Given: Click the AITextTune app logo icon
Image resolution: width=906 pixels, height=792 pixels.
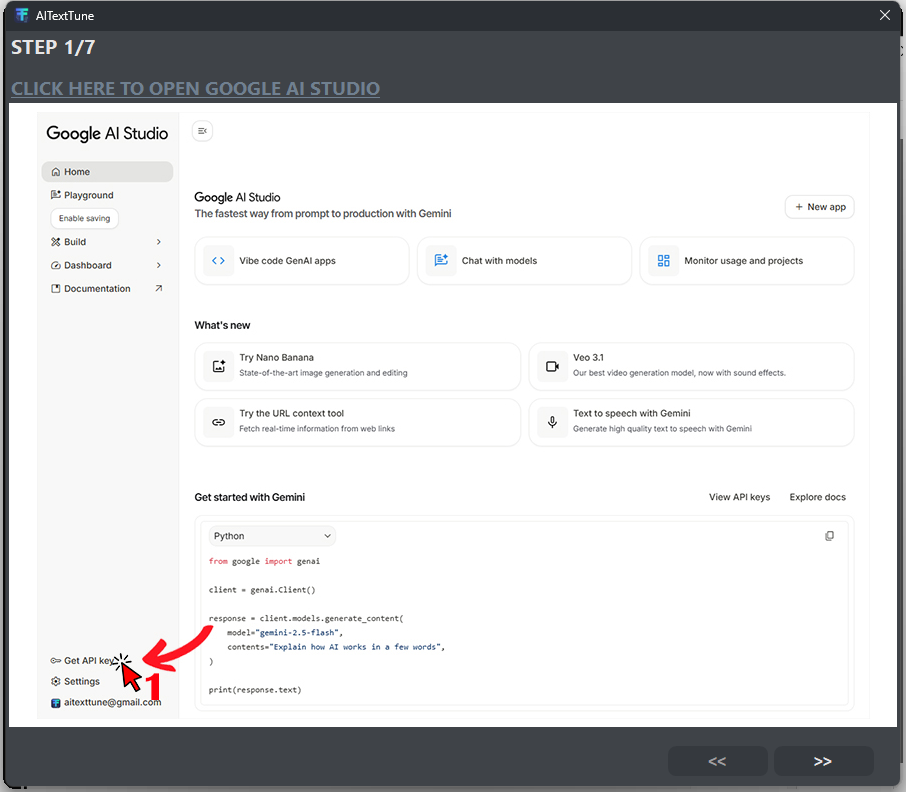Looking at the screenshot, I should (22, 15).
